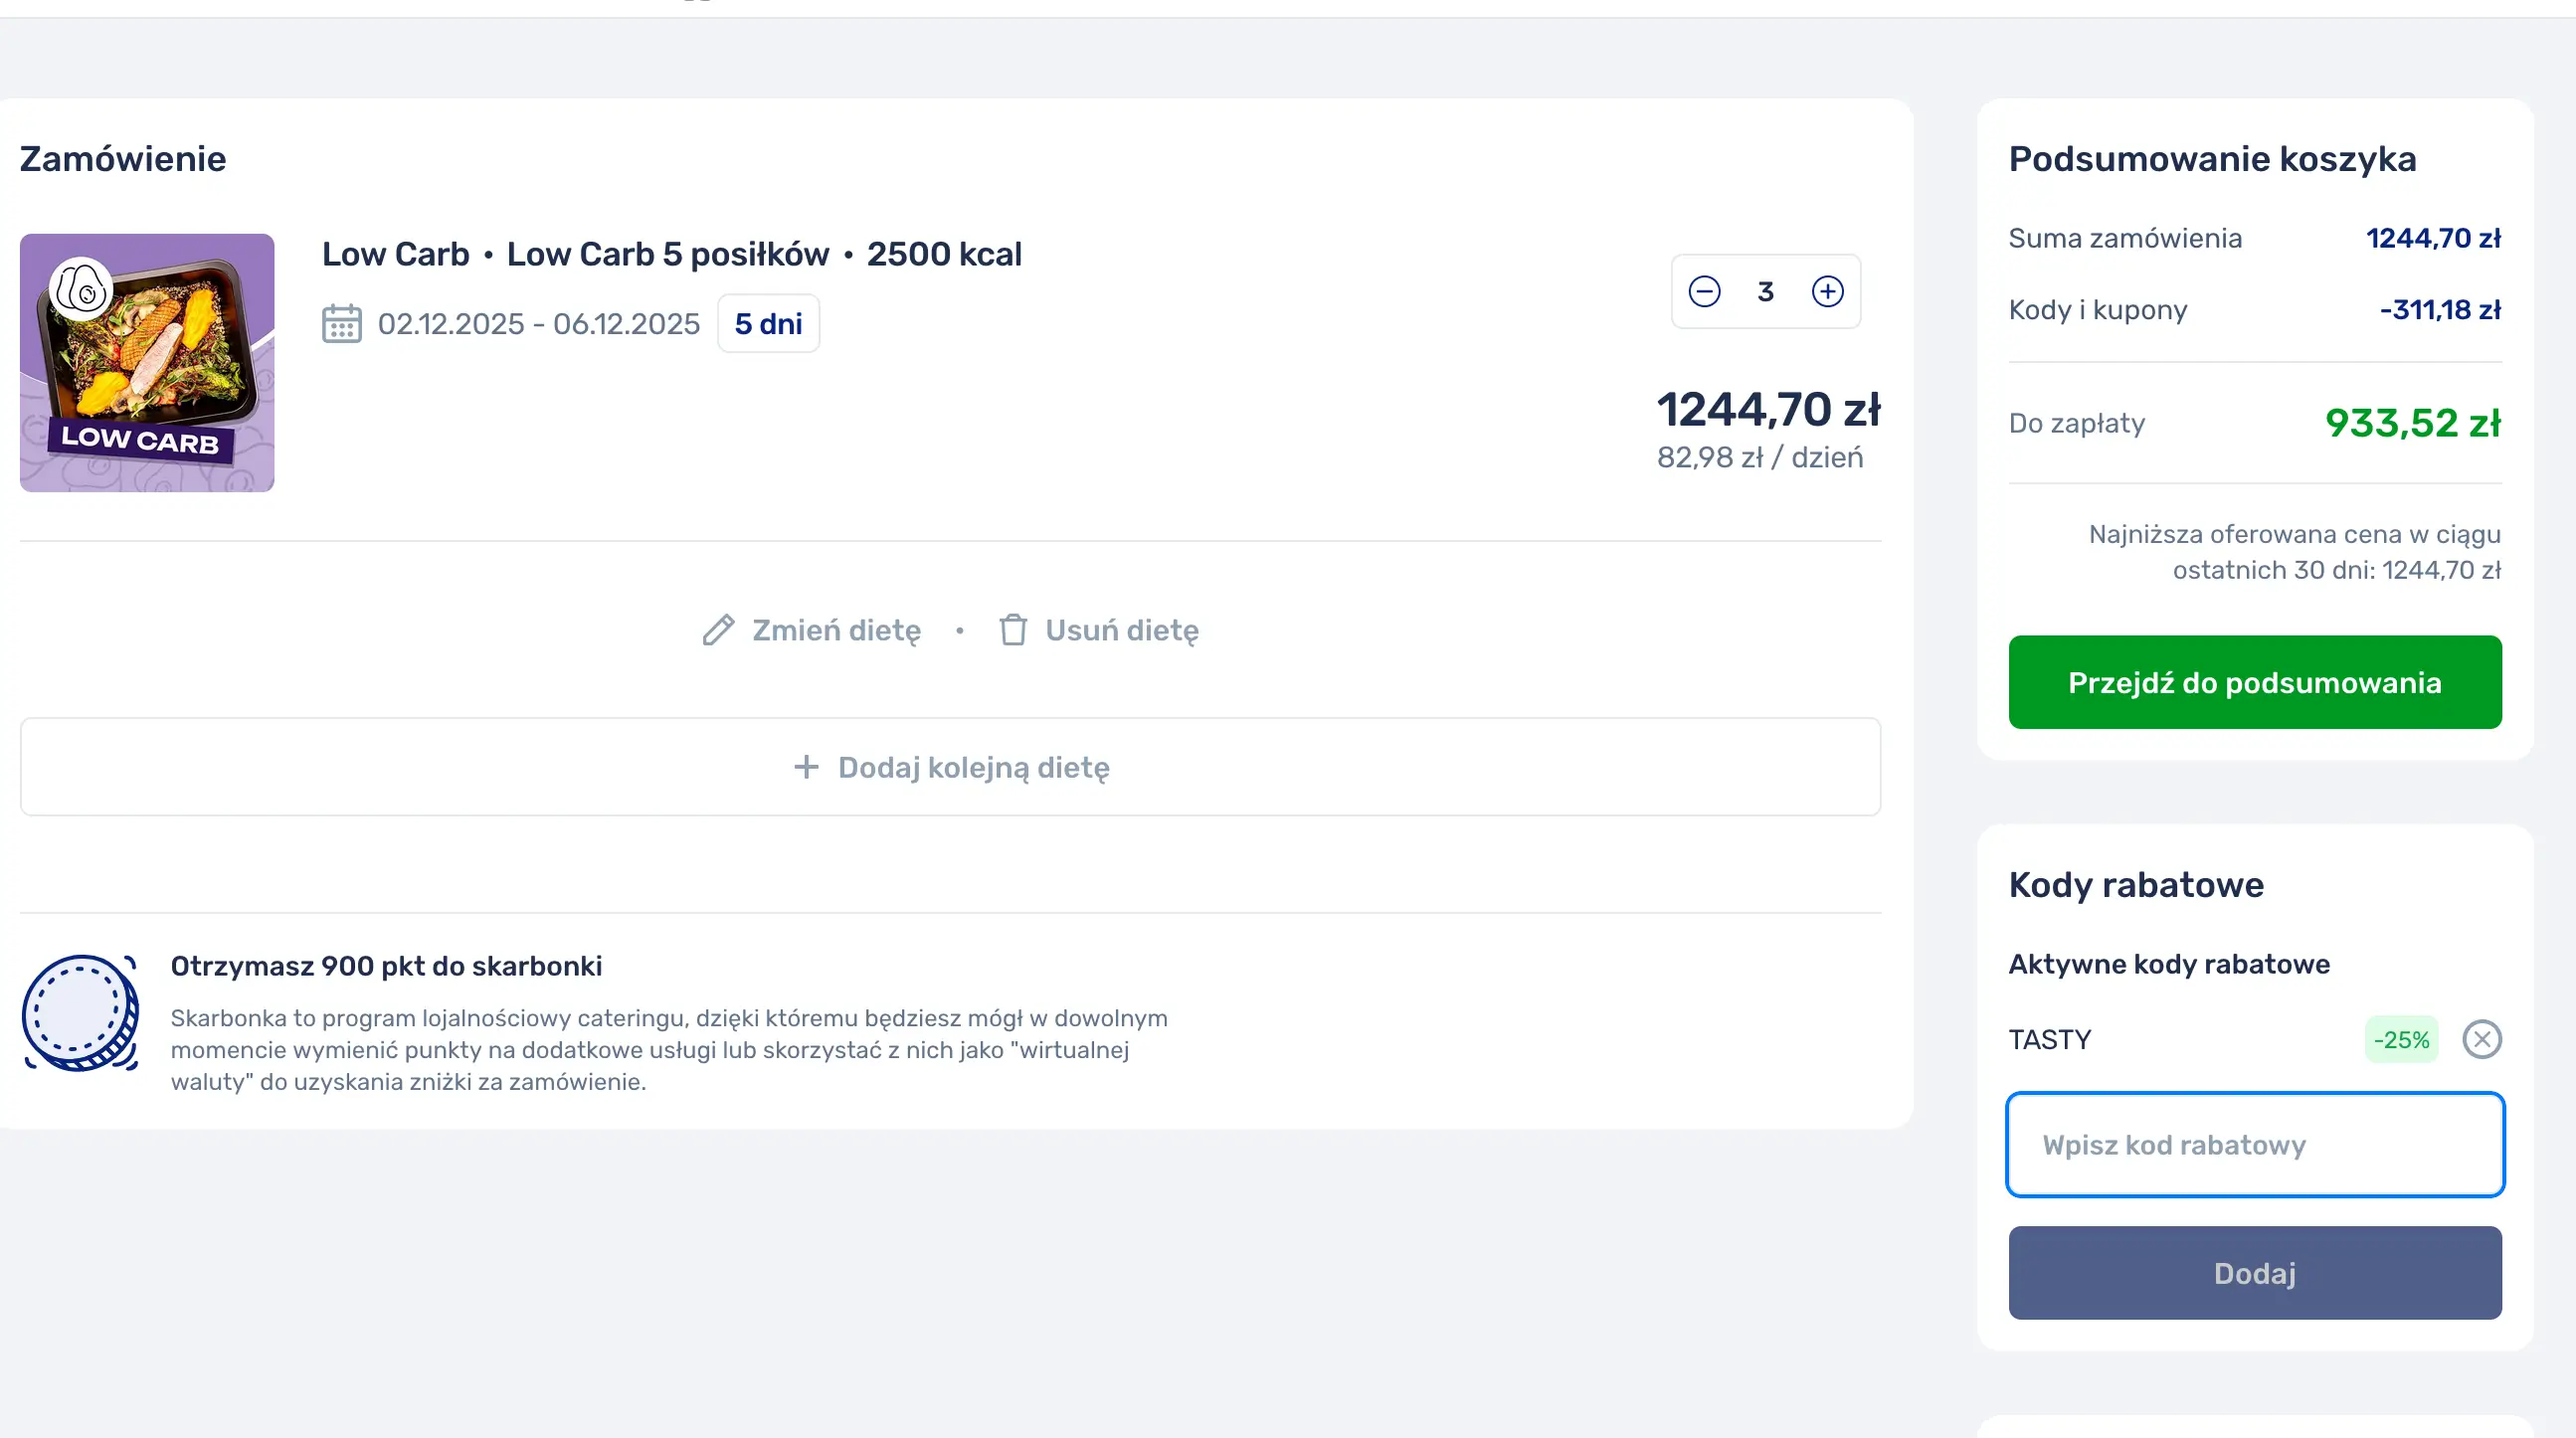Decrease diet quantity with minus icon

(x=1704, y=291)
